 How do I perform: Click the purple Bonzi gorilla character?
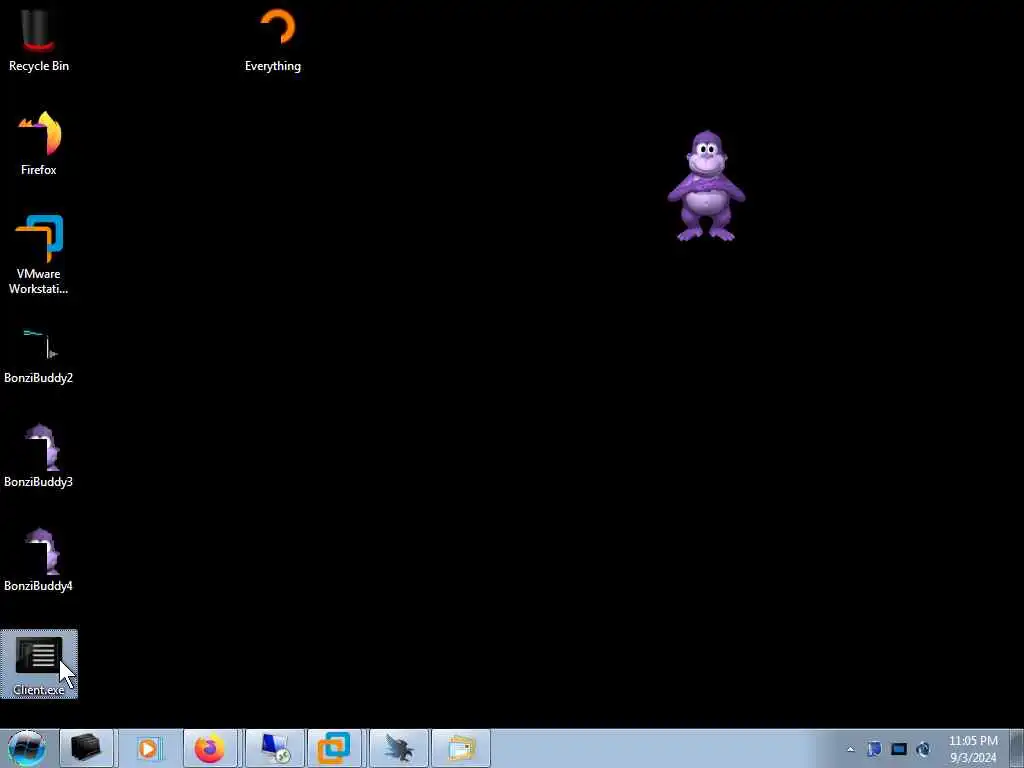tap(706, 186)
